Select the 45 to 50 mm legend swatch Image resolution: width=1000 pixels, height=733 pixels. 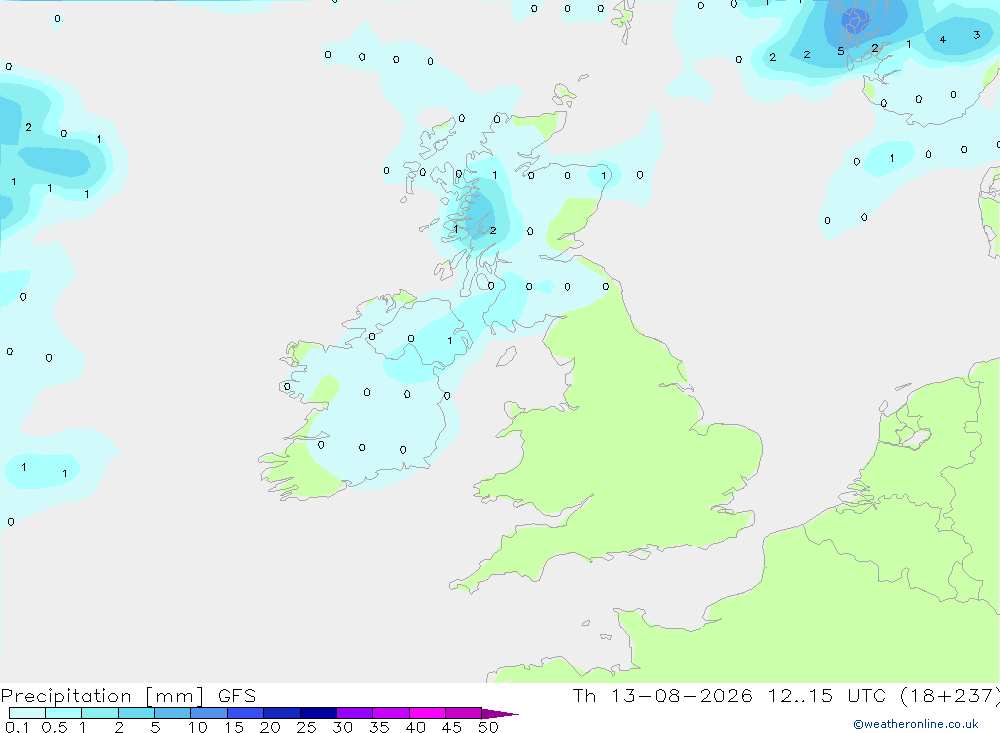click(464, 713)
